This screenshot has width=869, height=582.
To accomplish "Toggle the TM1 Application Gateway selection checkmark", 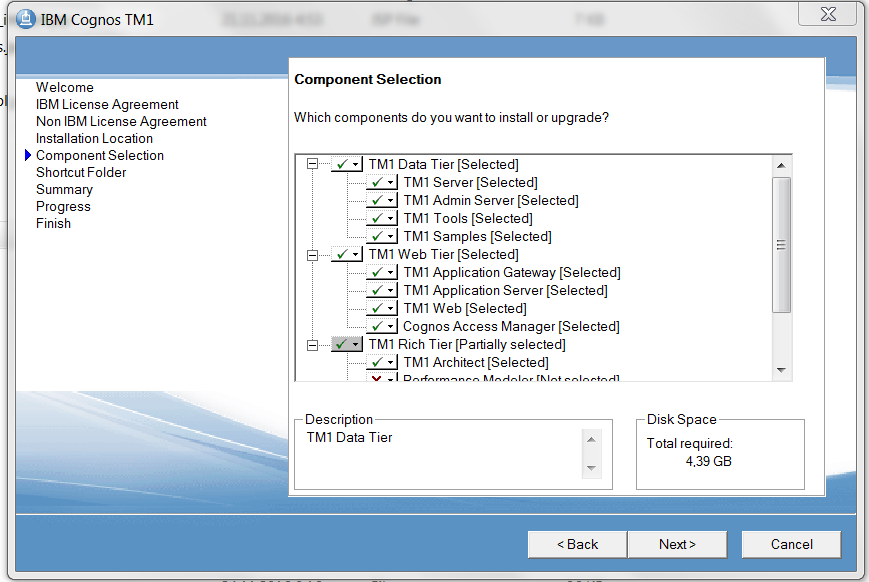I will [382, 272].
